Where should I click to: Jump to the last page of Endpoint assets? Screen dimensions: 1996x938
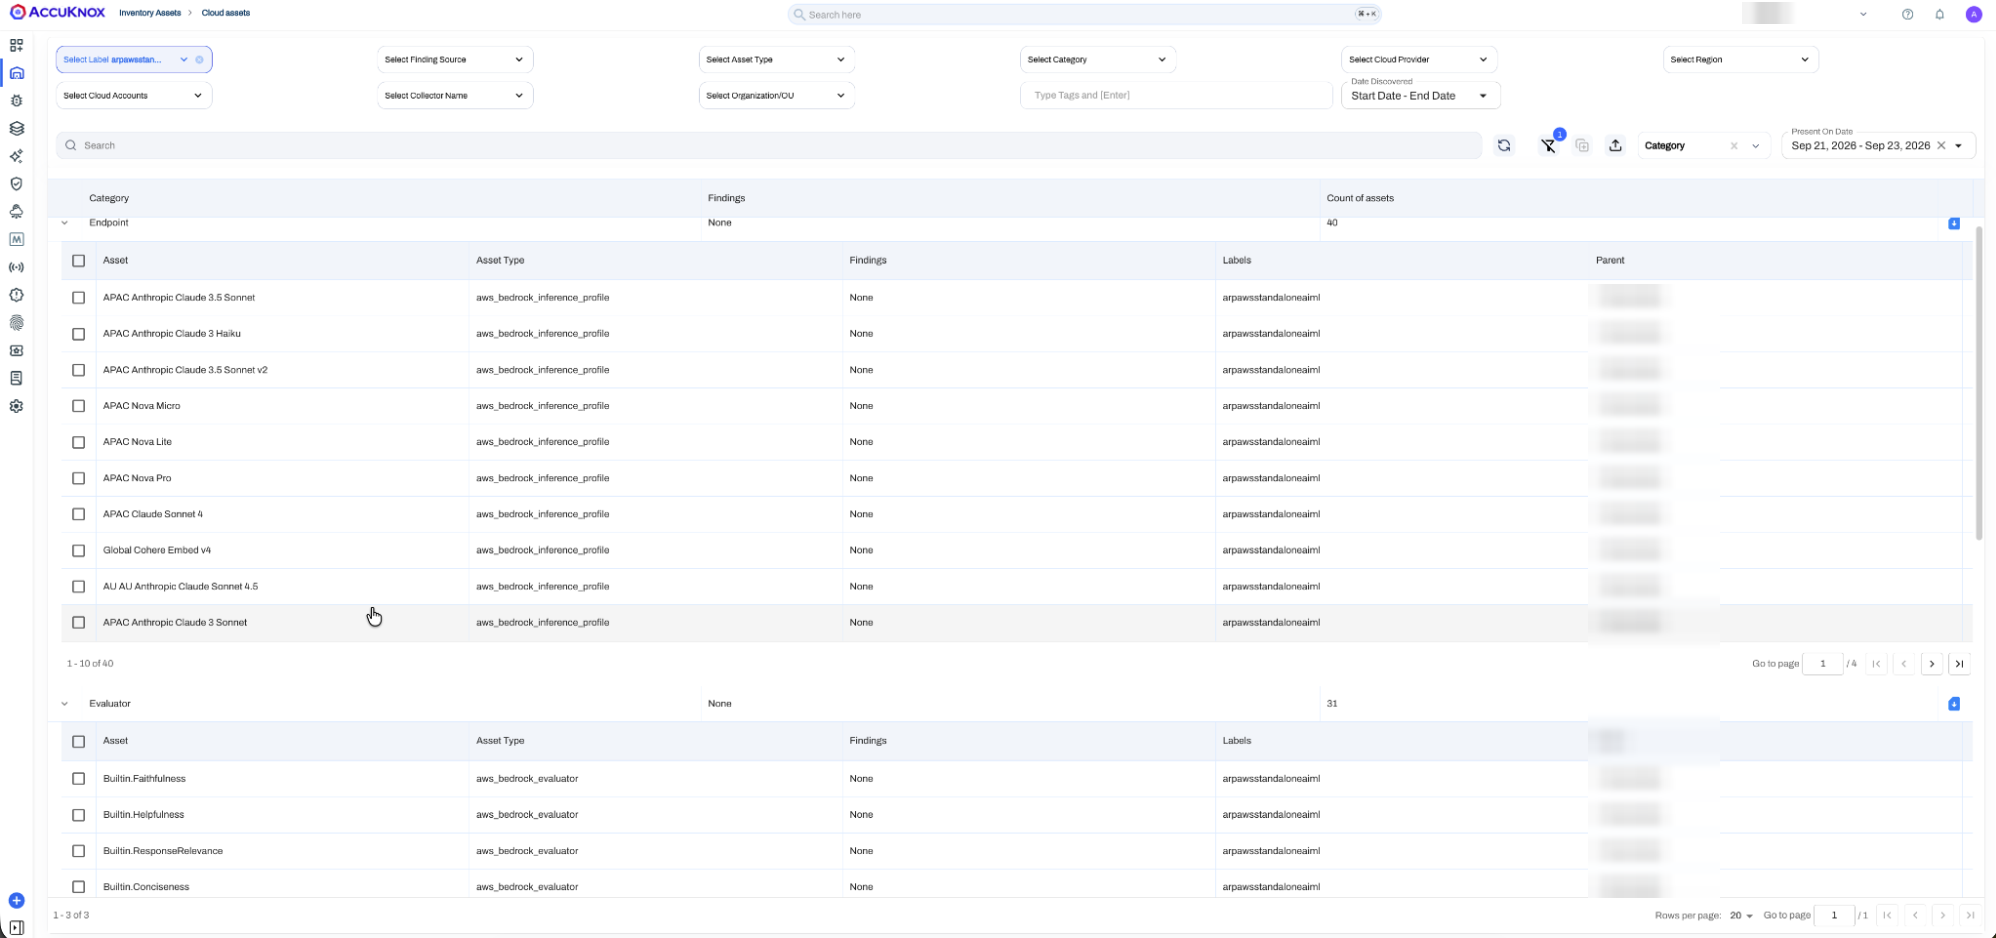[x=1960, y=664]
